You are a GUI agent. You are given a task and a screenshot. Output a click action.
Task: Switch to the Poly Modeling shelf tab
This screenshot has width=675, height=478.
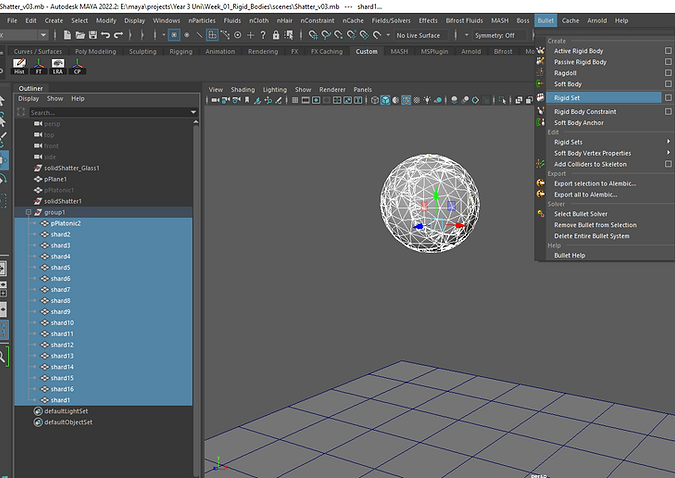[96, 51]
